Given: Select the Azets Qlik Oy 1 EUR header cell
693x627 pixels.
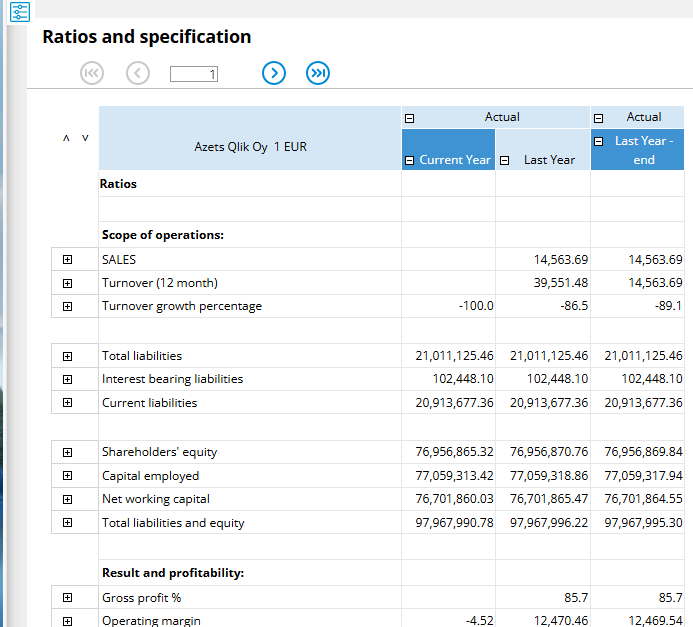Looking at the screenshot, I should [250, 147].
